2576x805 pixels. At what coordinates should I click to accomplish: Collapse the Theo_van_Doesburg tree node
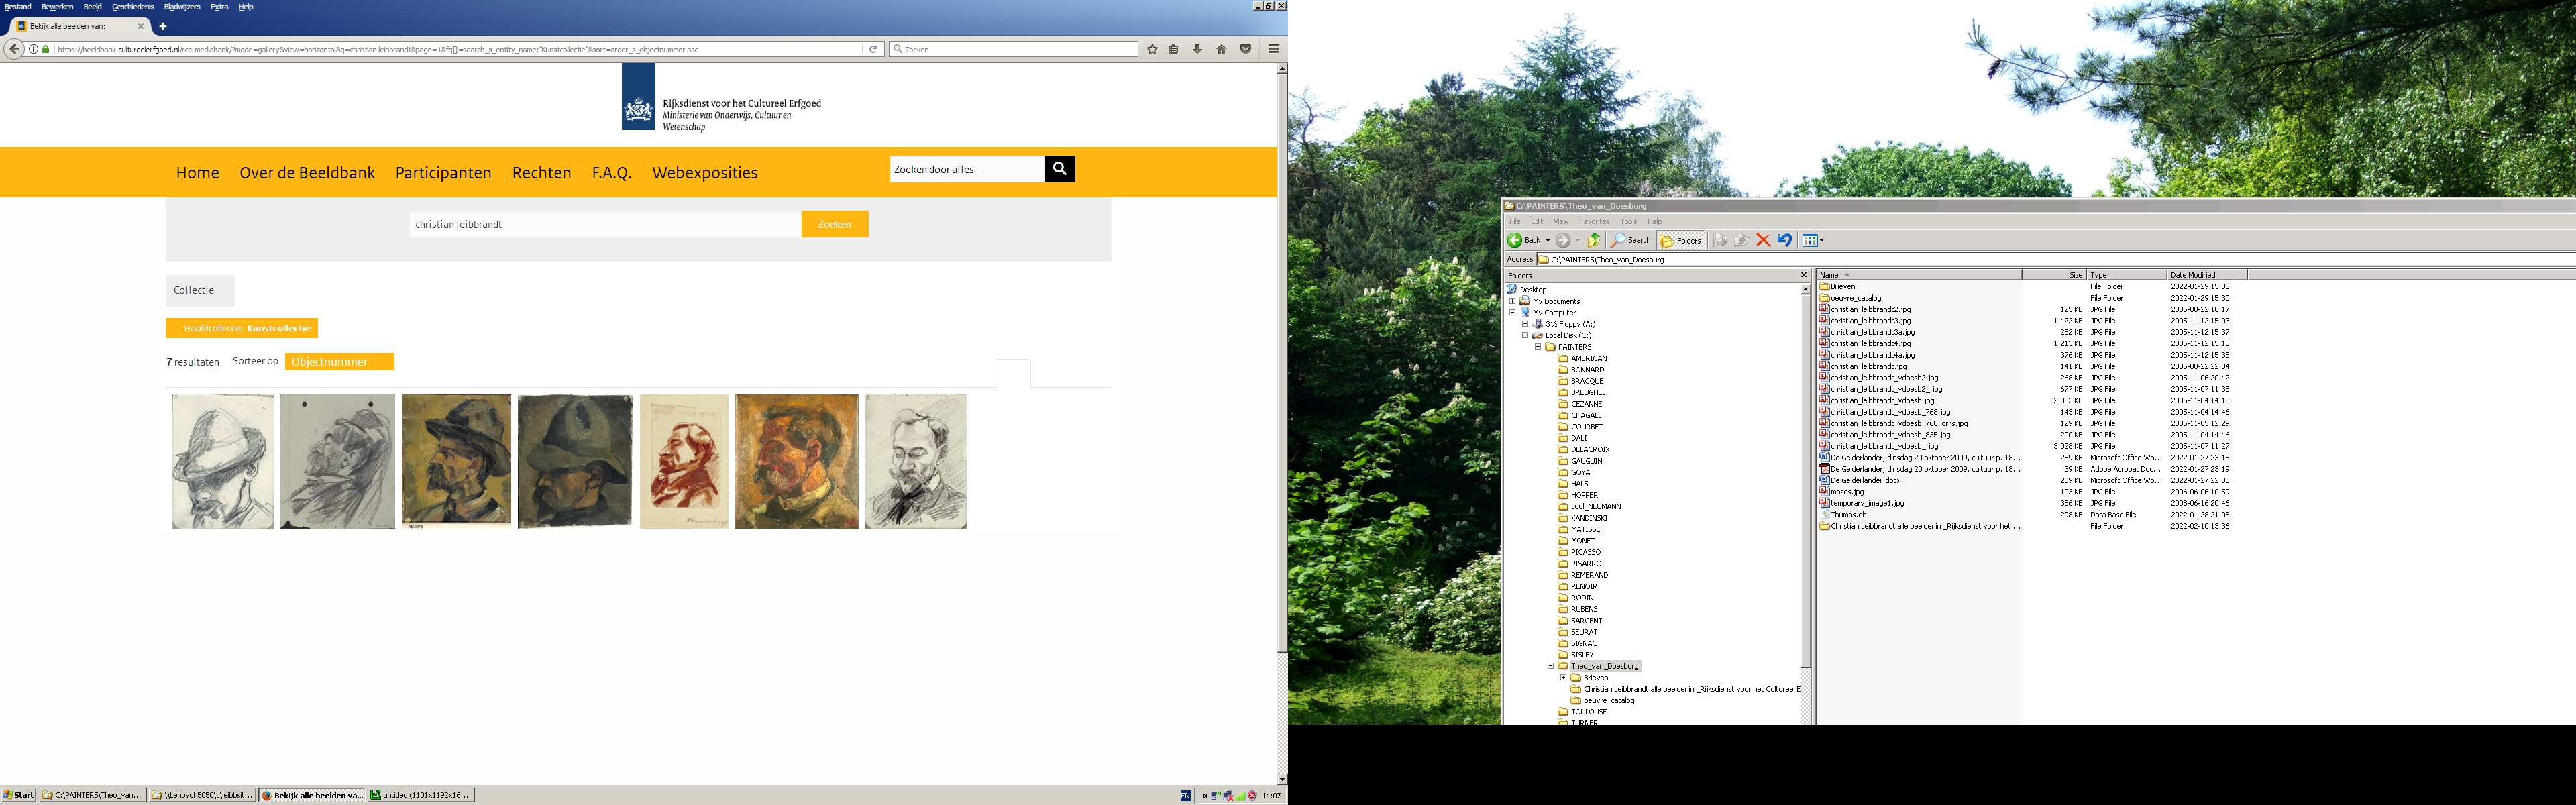tap(1551, 666)
